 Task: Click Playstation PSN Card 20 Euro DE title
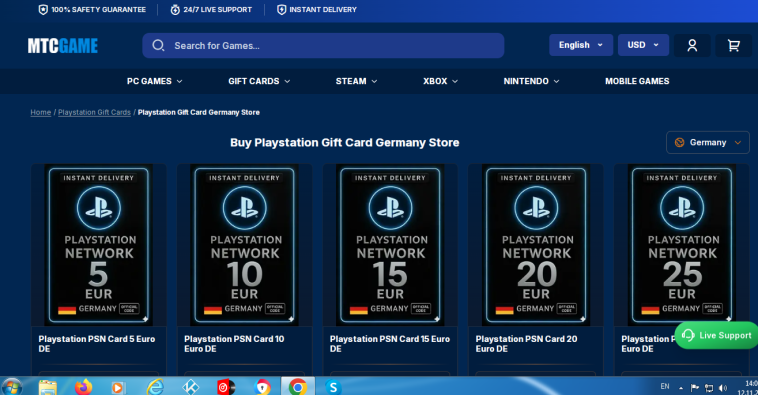pos(526,344)
